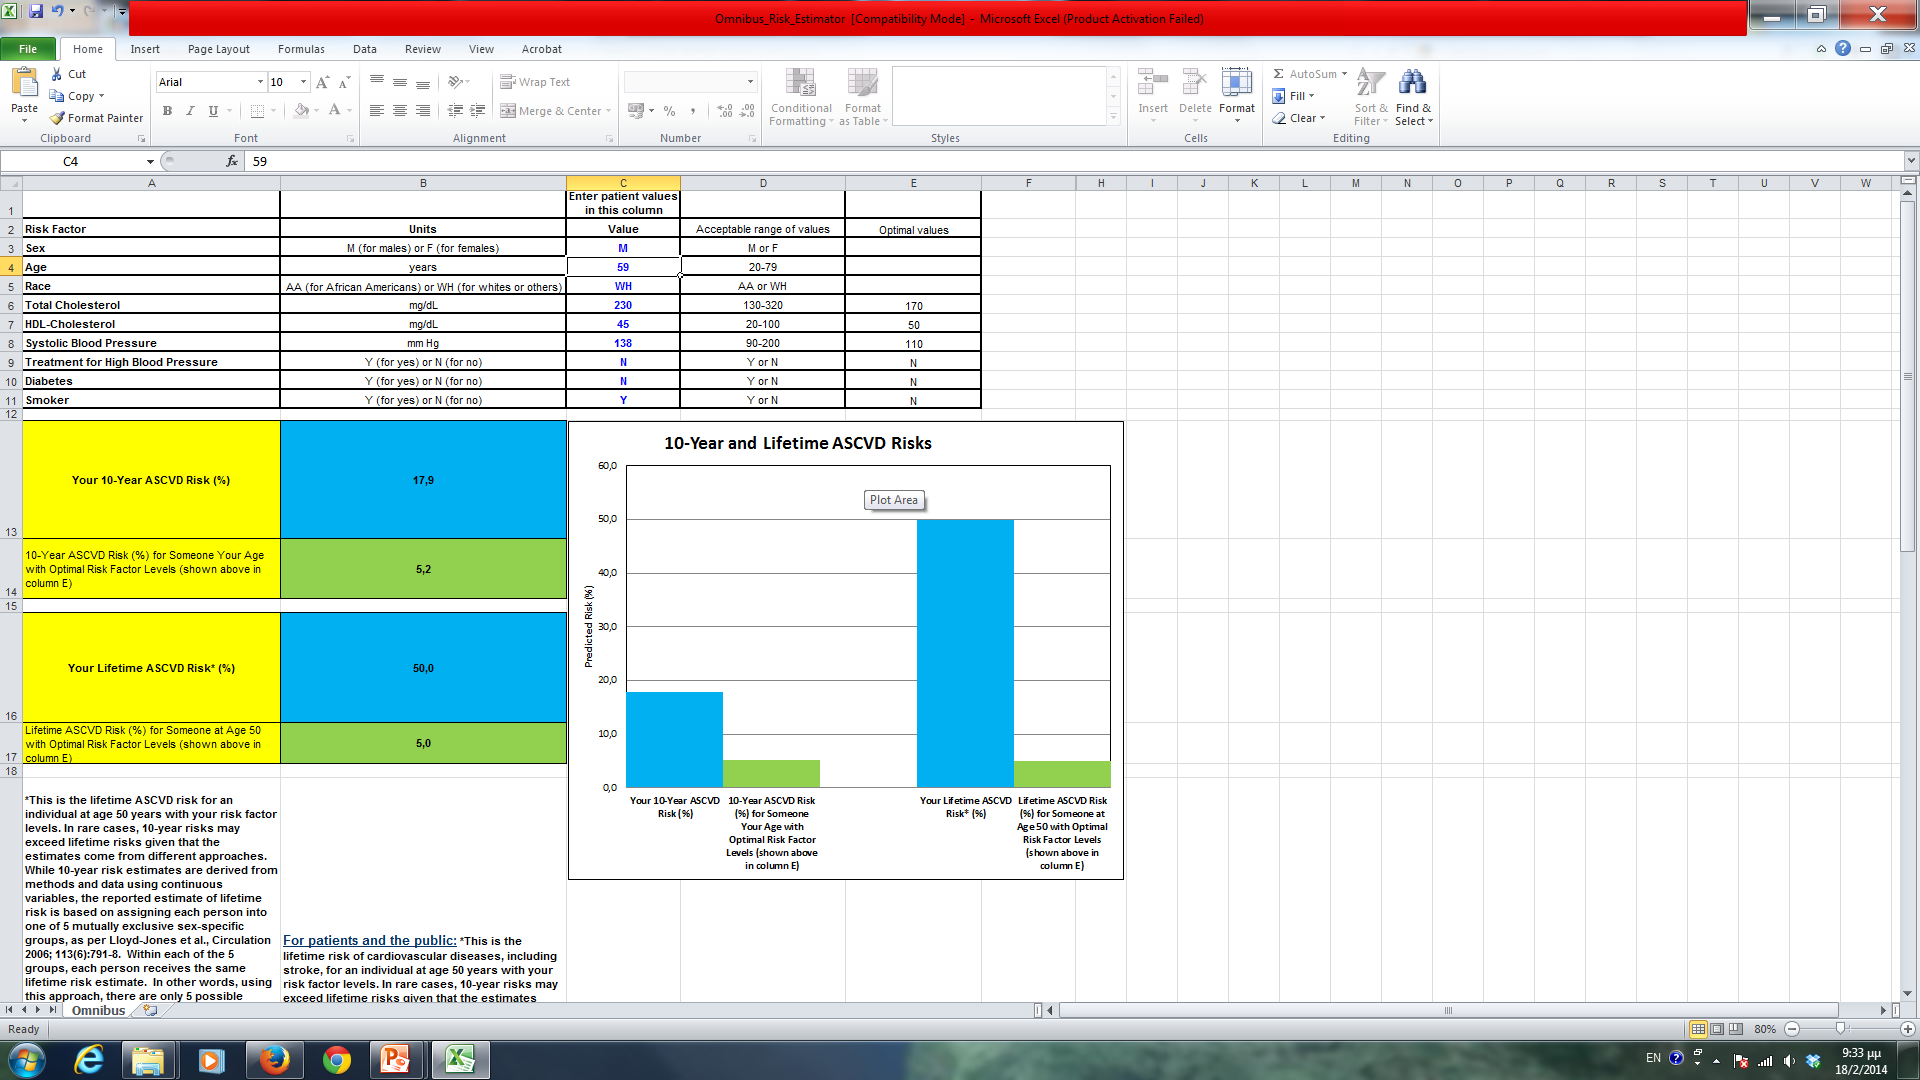The width and height of the screenshot is (1920, 1080).
Task: Open Conditional Formatting menu
Action: [x=801, y=97]
